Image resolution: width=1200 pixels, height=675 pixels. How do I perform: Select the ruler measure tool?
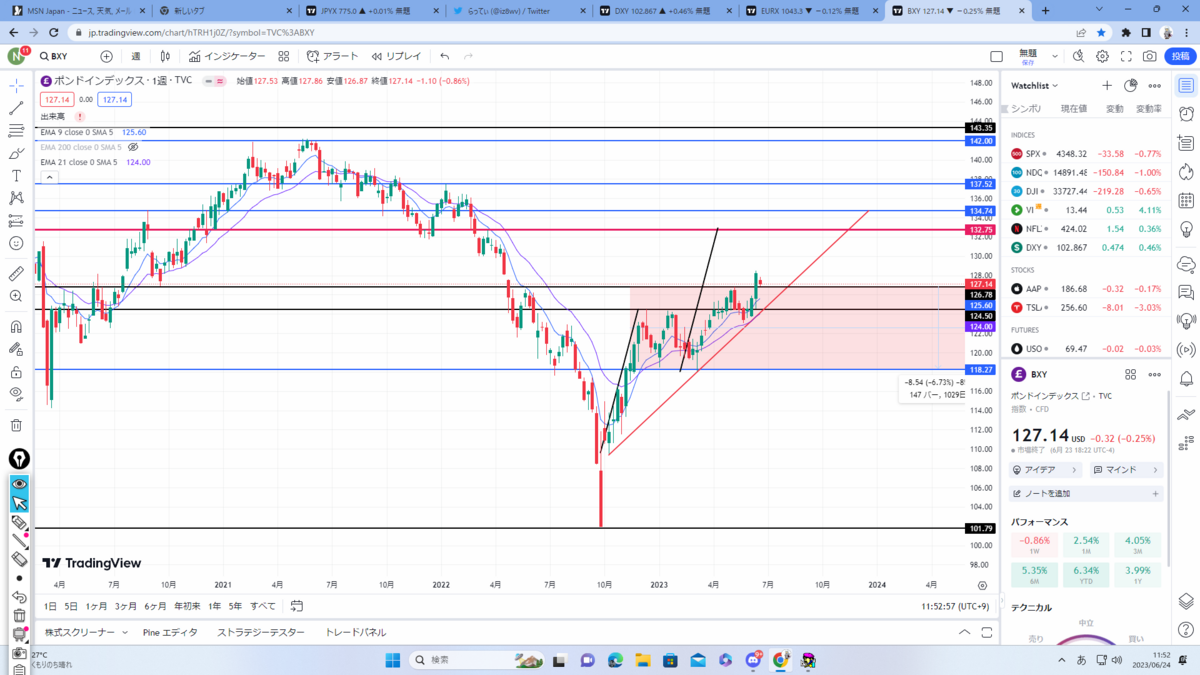click(17, 273)
